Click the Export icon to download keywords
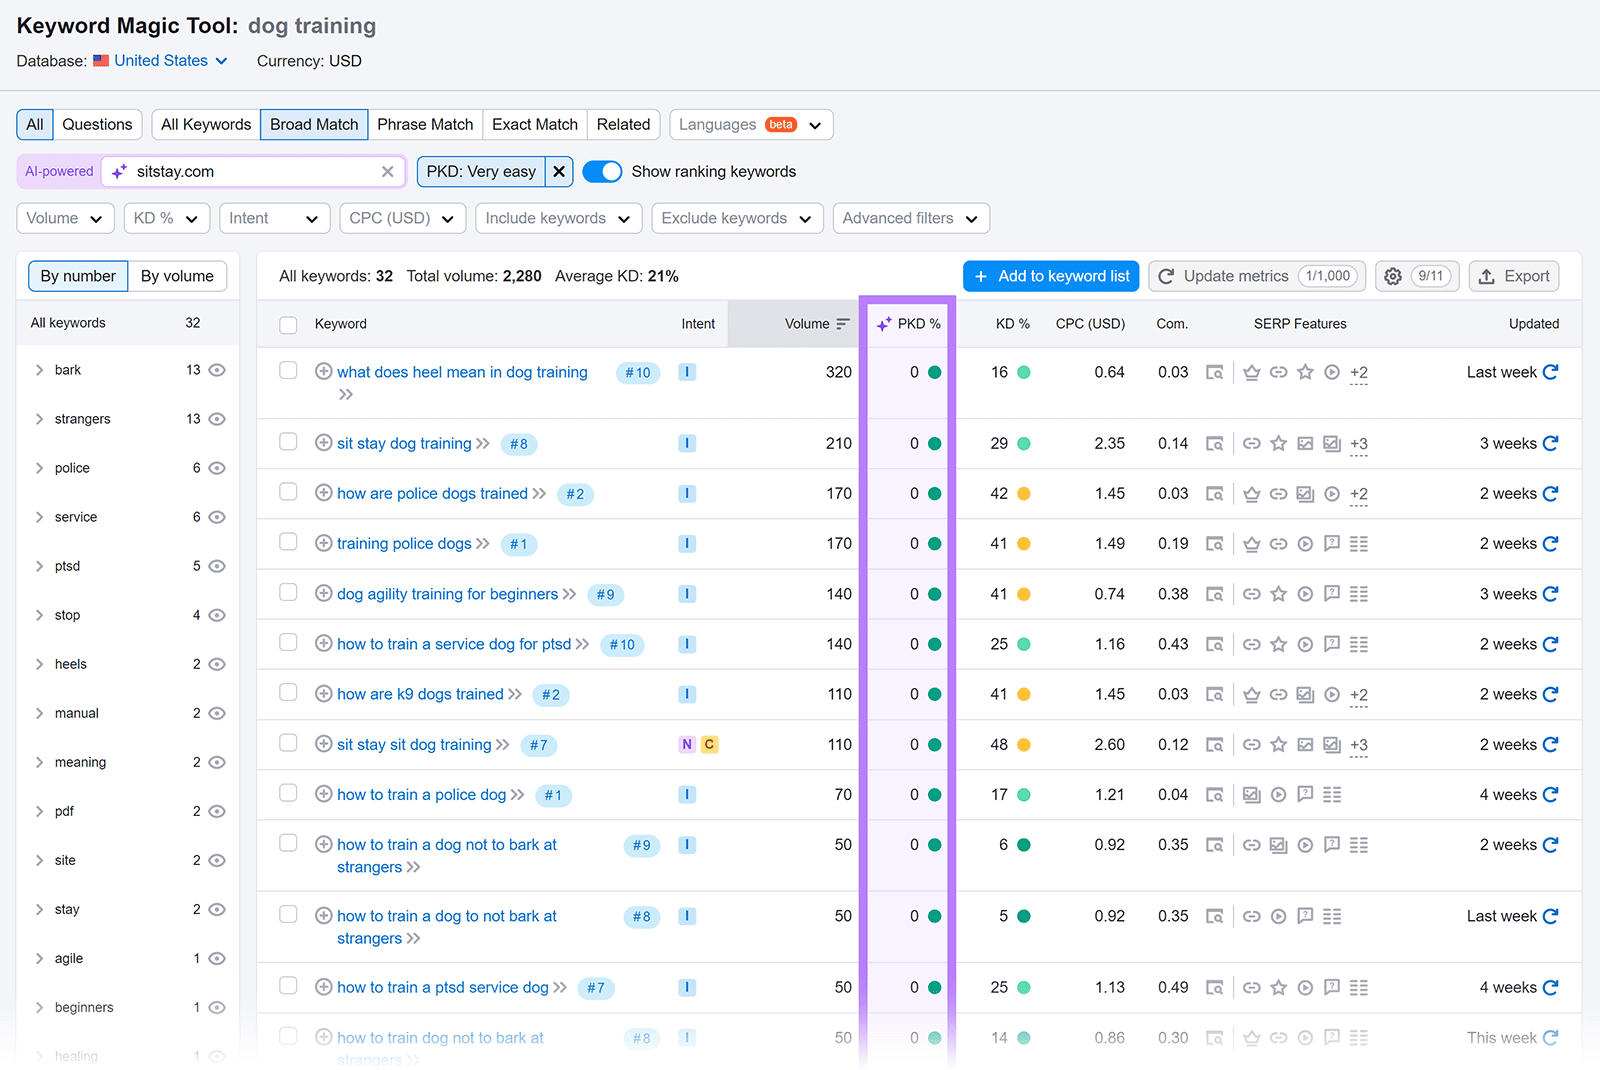Screen dimensions: 1600x1070 pos(1513,276)
